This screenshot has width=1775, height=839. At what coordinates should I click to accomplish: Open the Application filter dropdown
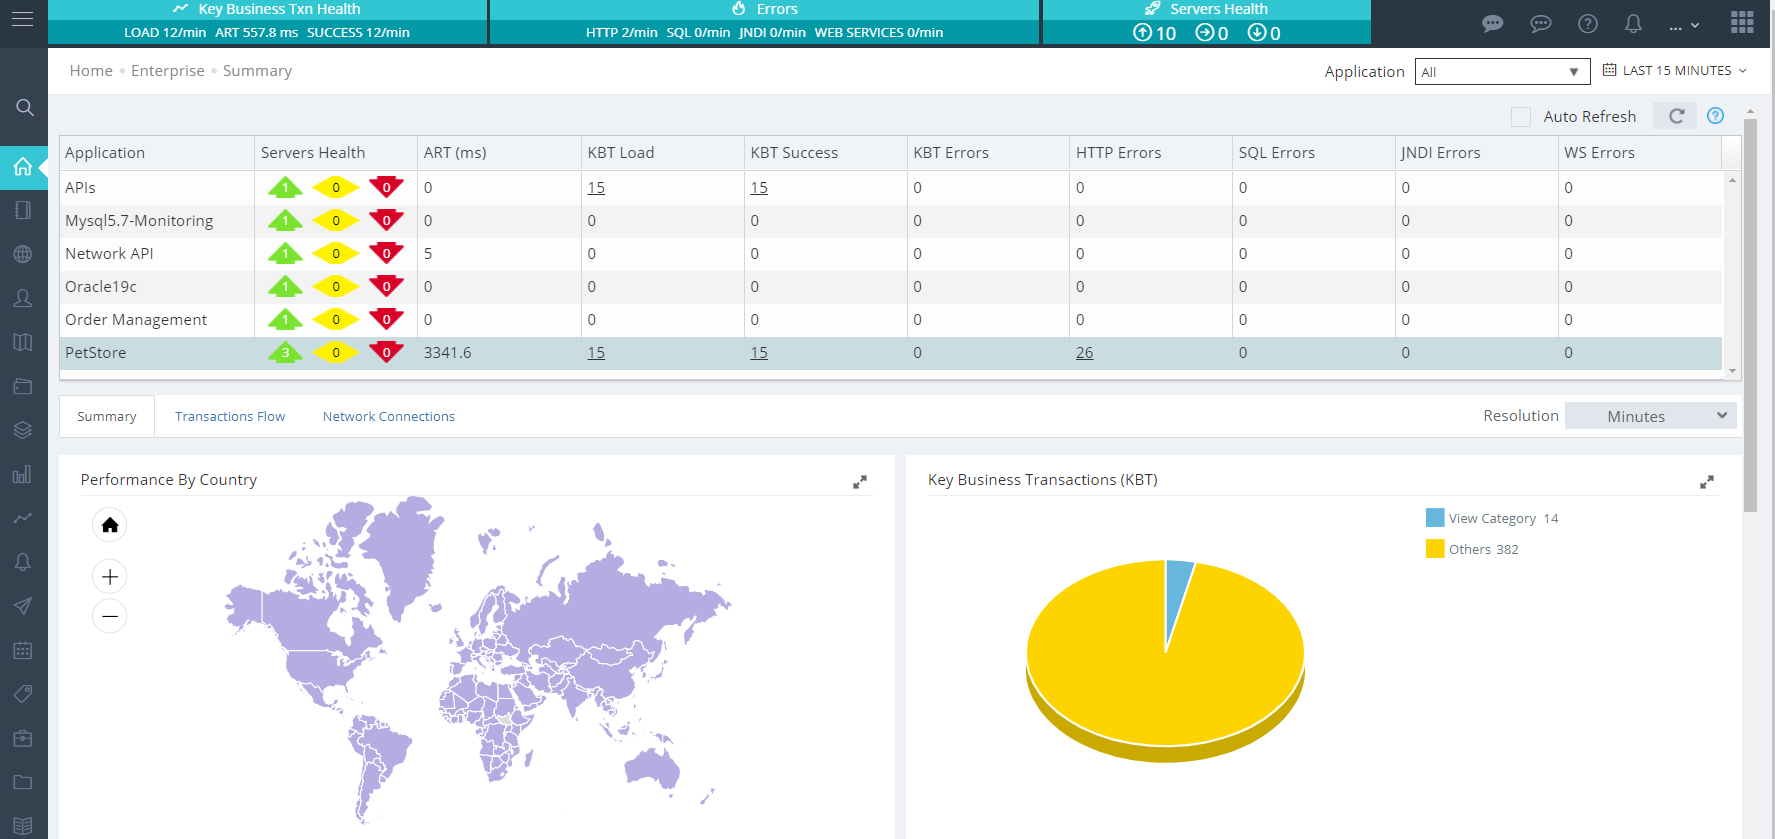pos(1501,72)
